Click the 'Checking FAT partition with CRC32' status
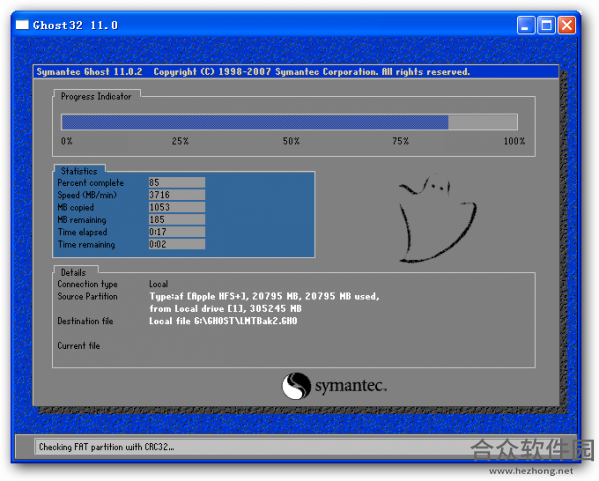This screenshot has height=481, width=599. (x=107, y=447)
